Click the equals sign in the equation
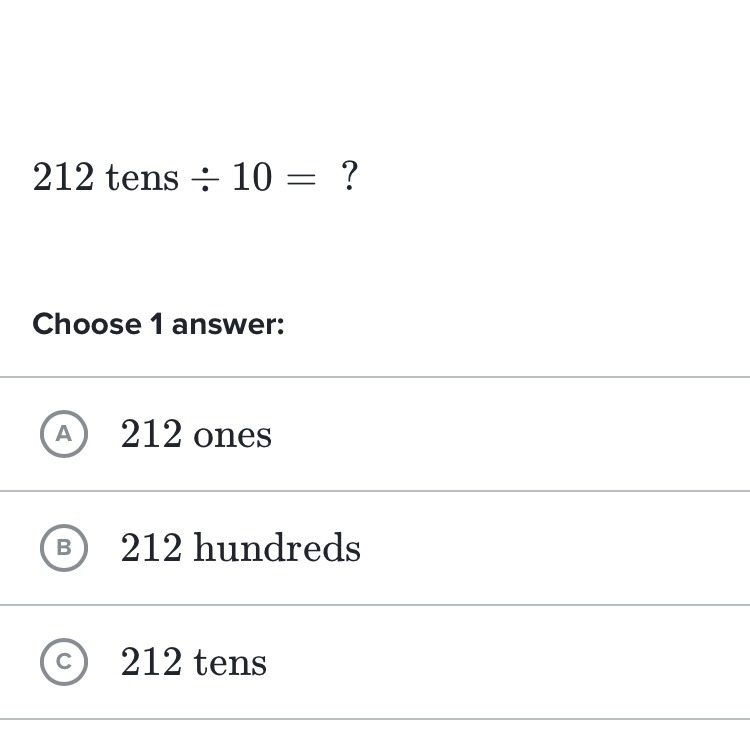 point(300,179)
